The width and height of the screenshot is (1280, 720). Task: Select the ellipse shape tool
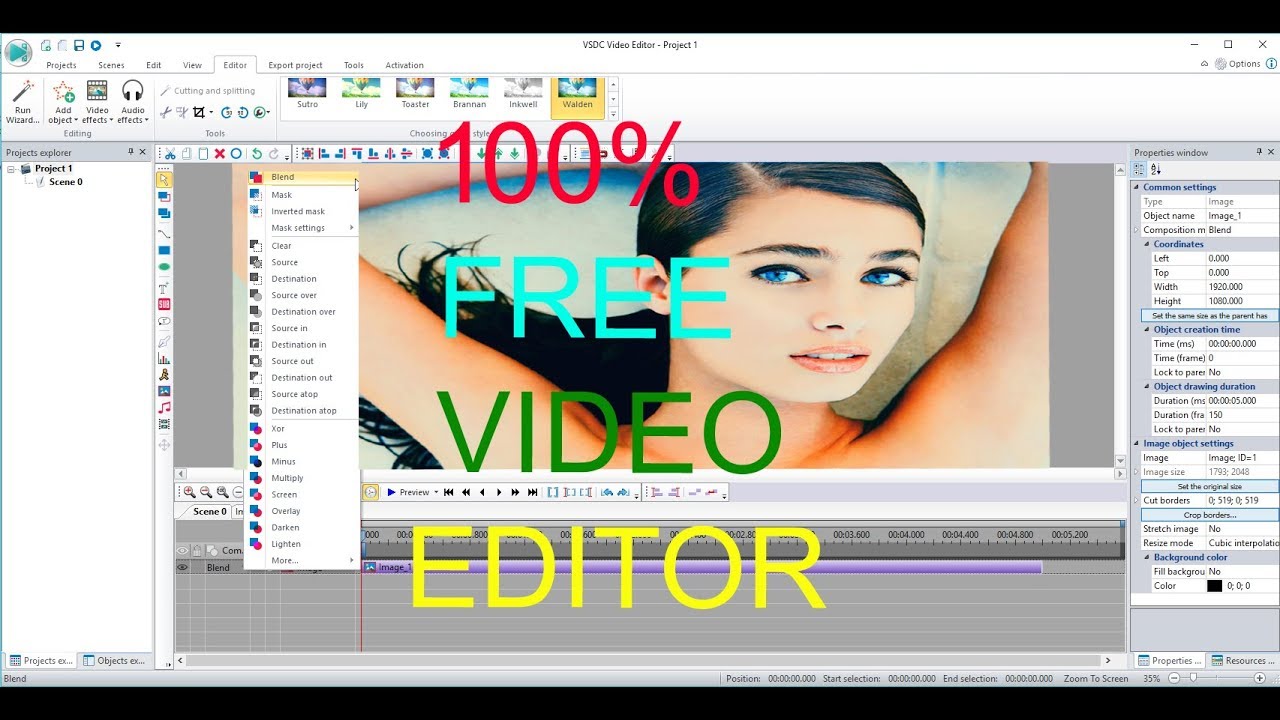[x=164, y=267]
